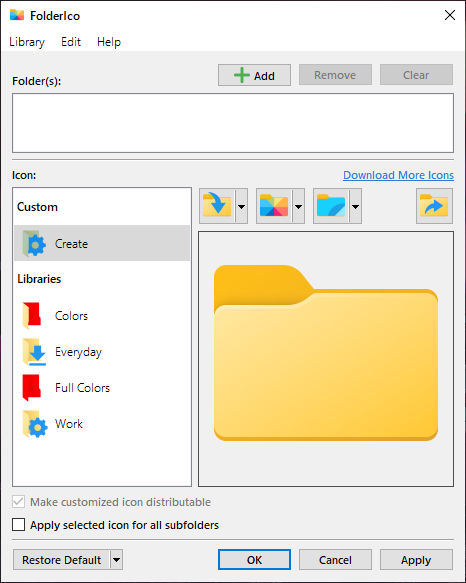Image resolution: width=466 pixels, height=583 pixels.
Task: Open the Edit menu
Action: (71, 42)
